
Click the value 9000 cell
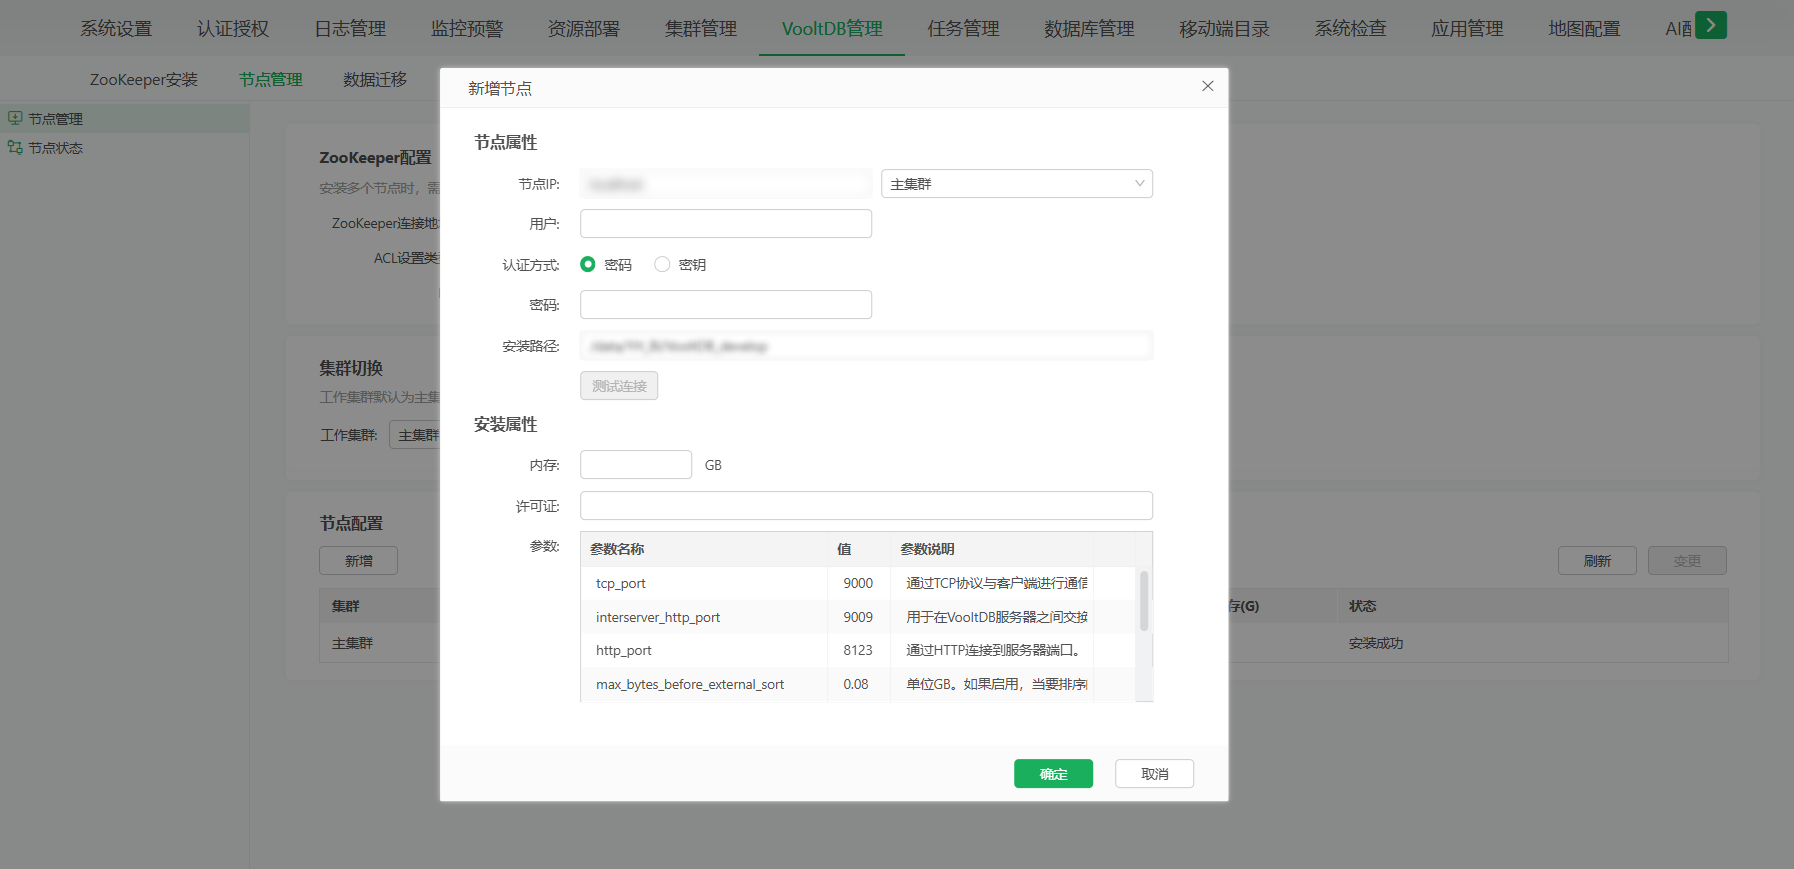click(x=858, y=583)
